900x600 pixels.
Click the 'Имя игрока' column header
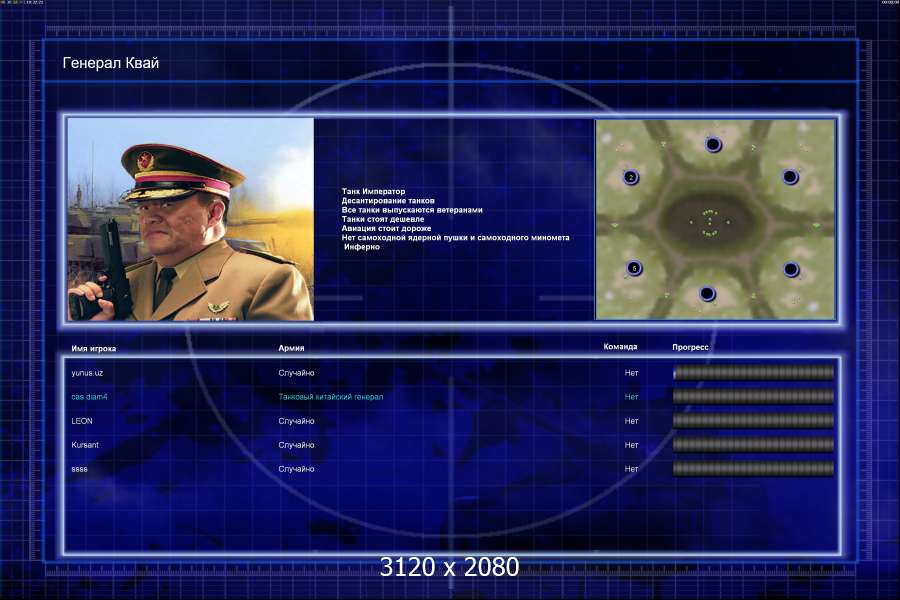point(94,349)
